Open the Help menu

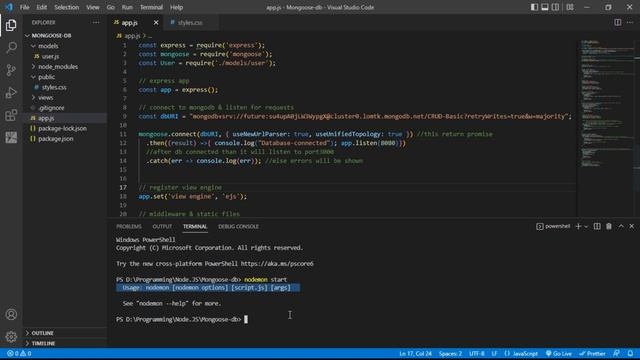click(176, 7)
